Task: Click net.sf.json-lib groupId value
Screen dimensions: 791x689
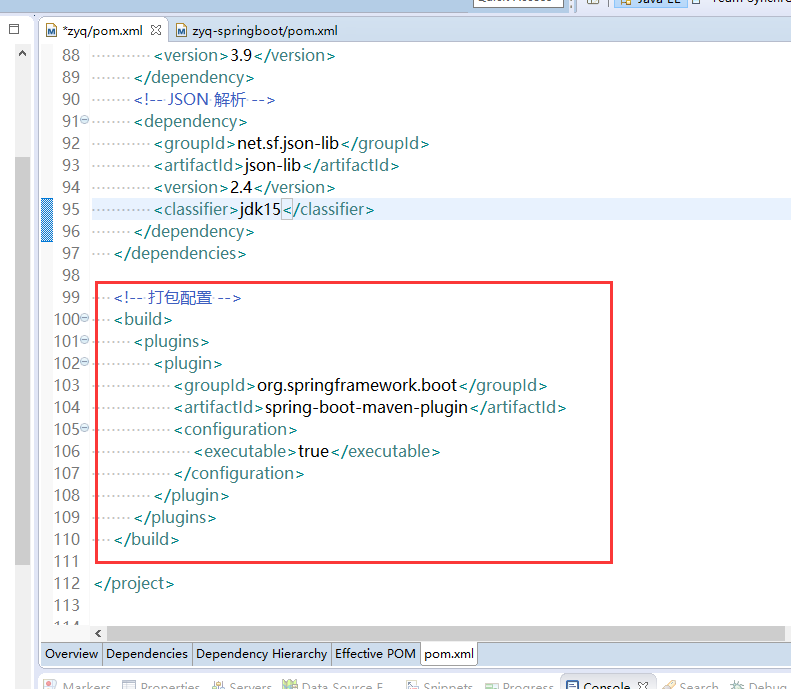Action: (288, 143)
